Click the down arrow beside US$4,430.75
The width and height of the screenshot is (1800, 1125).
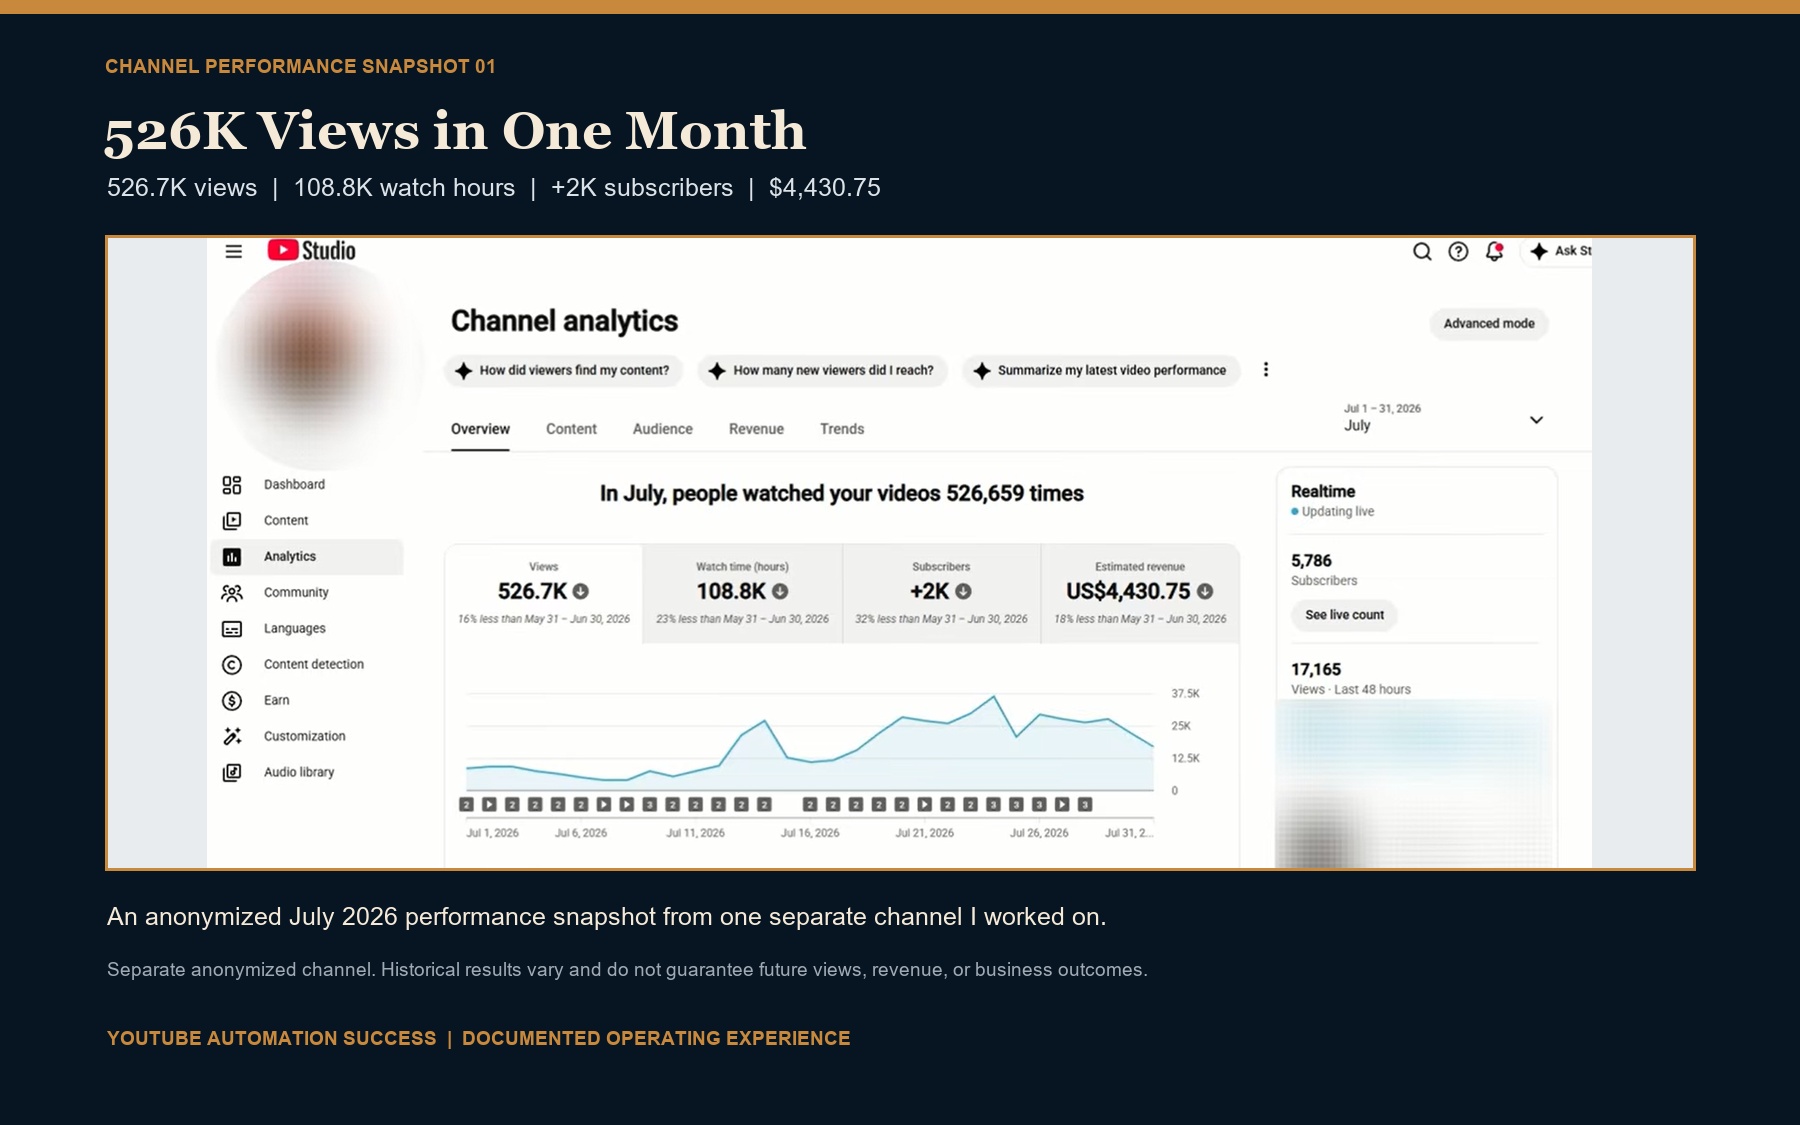click(1205, 592)
